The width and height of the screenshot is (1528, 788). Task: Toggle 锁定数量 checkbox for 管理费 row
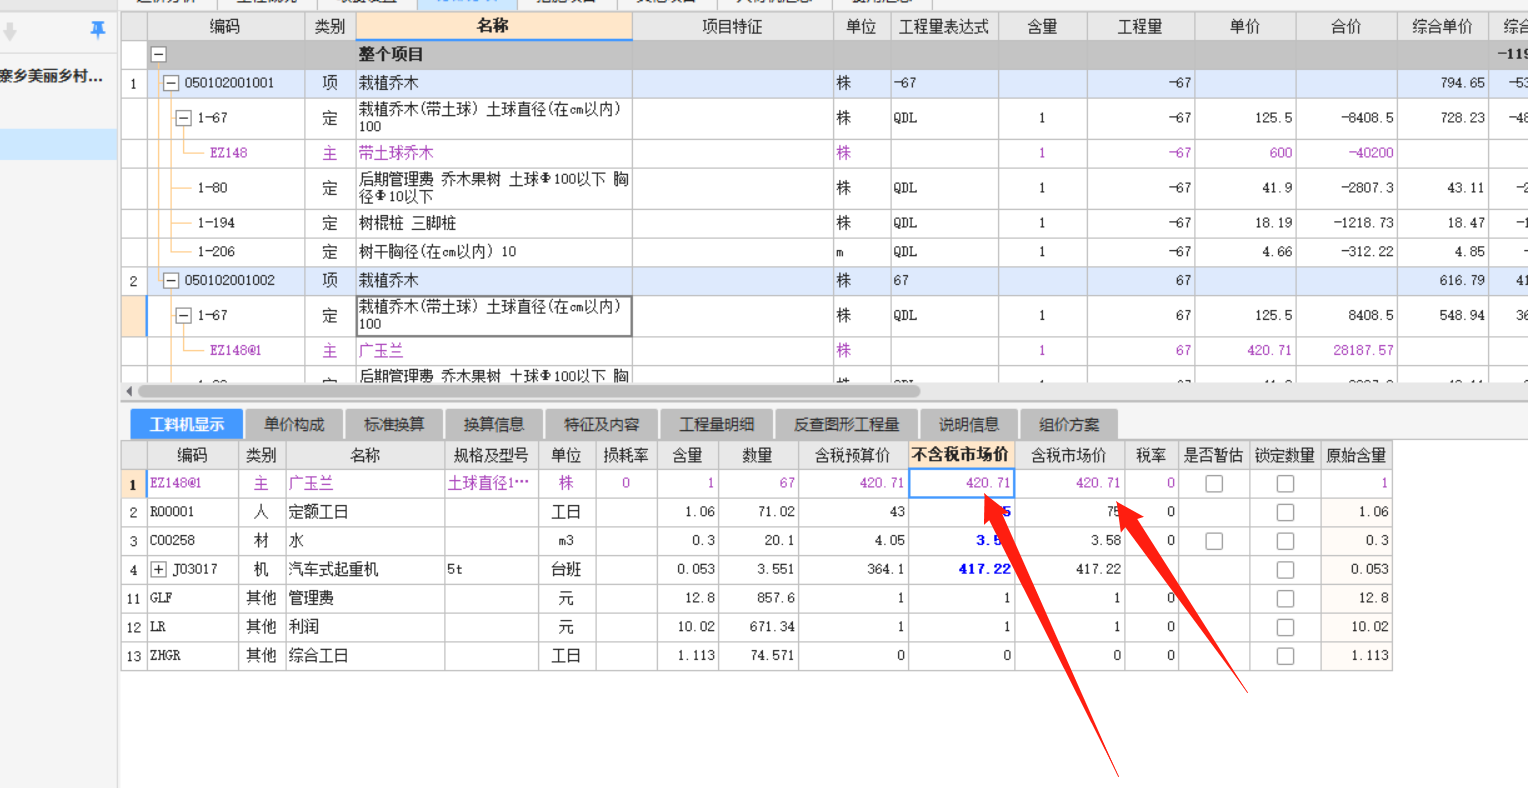(1285, 598)
